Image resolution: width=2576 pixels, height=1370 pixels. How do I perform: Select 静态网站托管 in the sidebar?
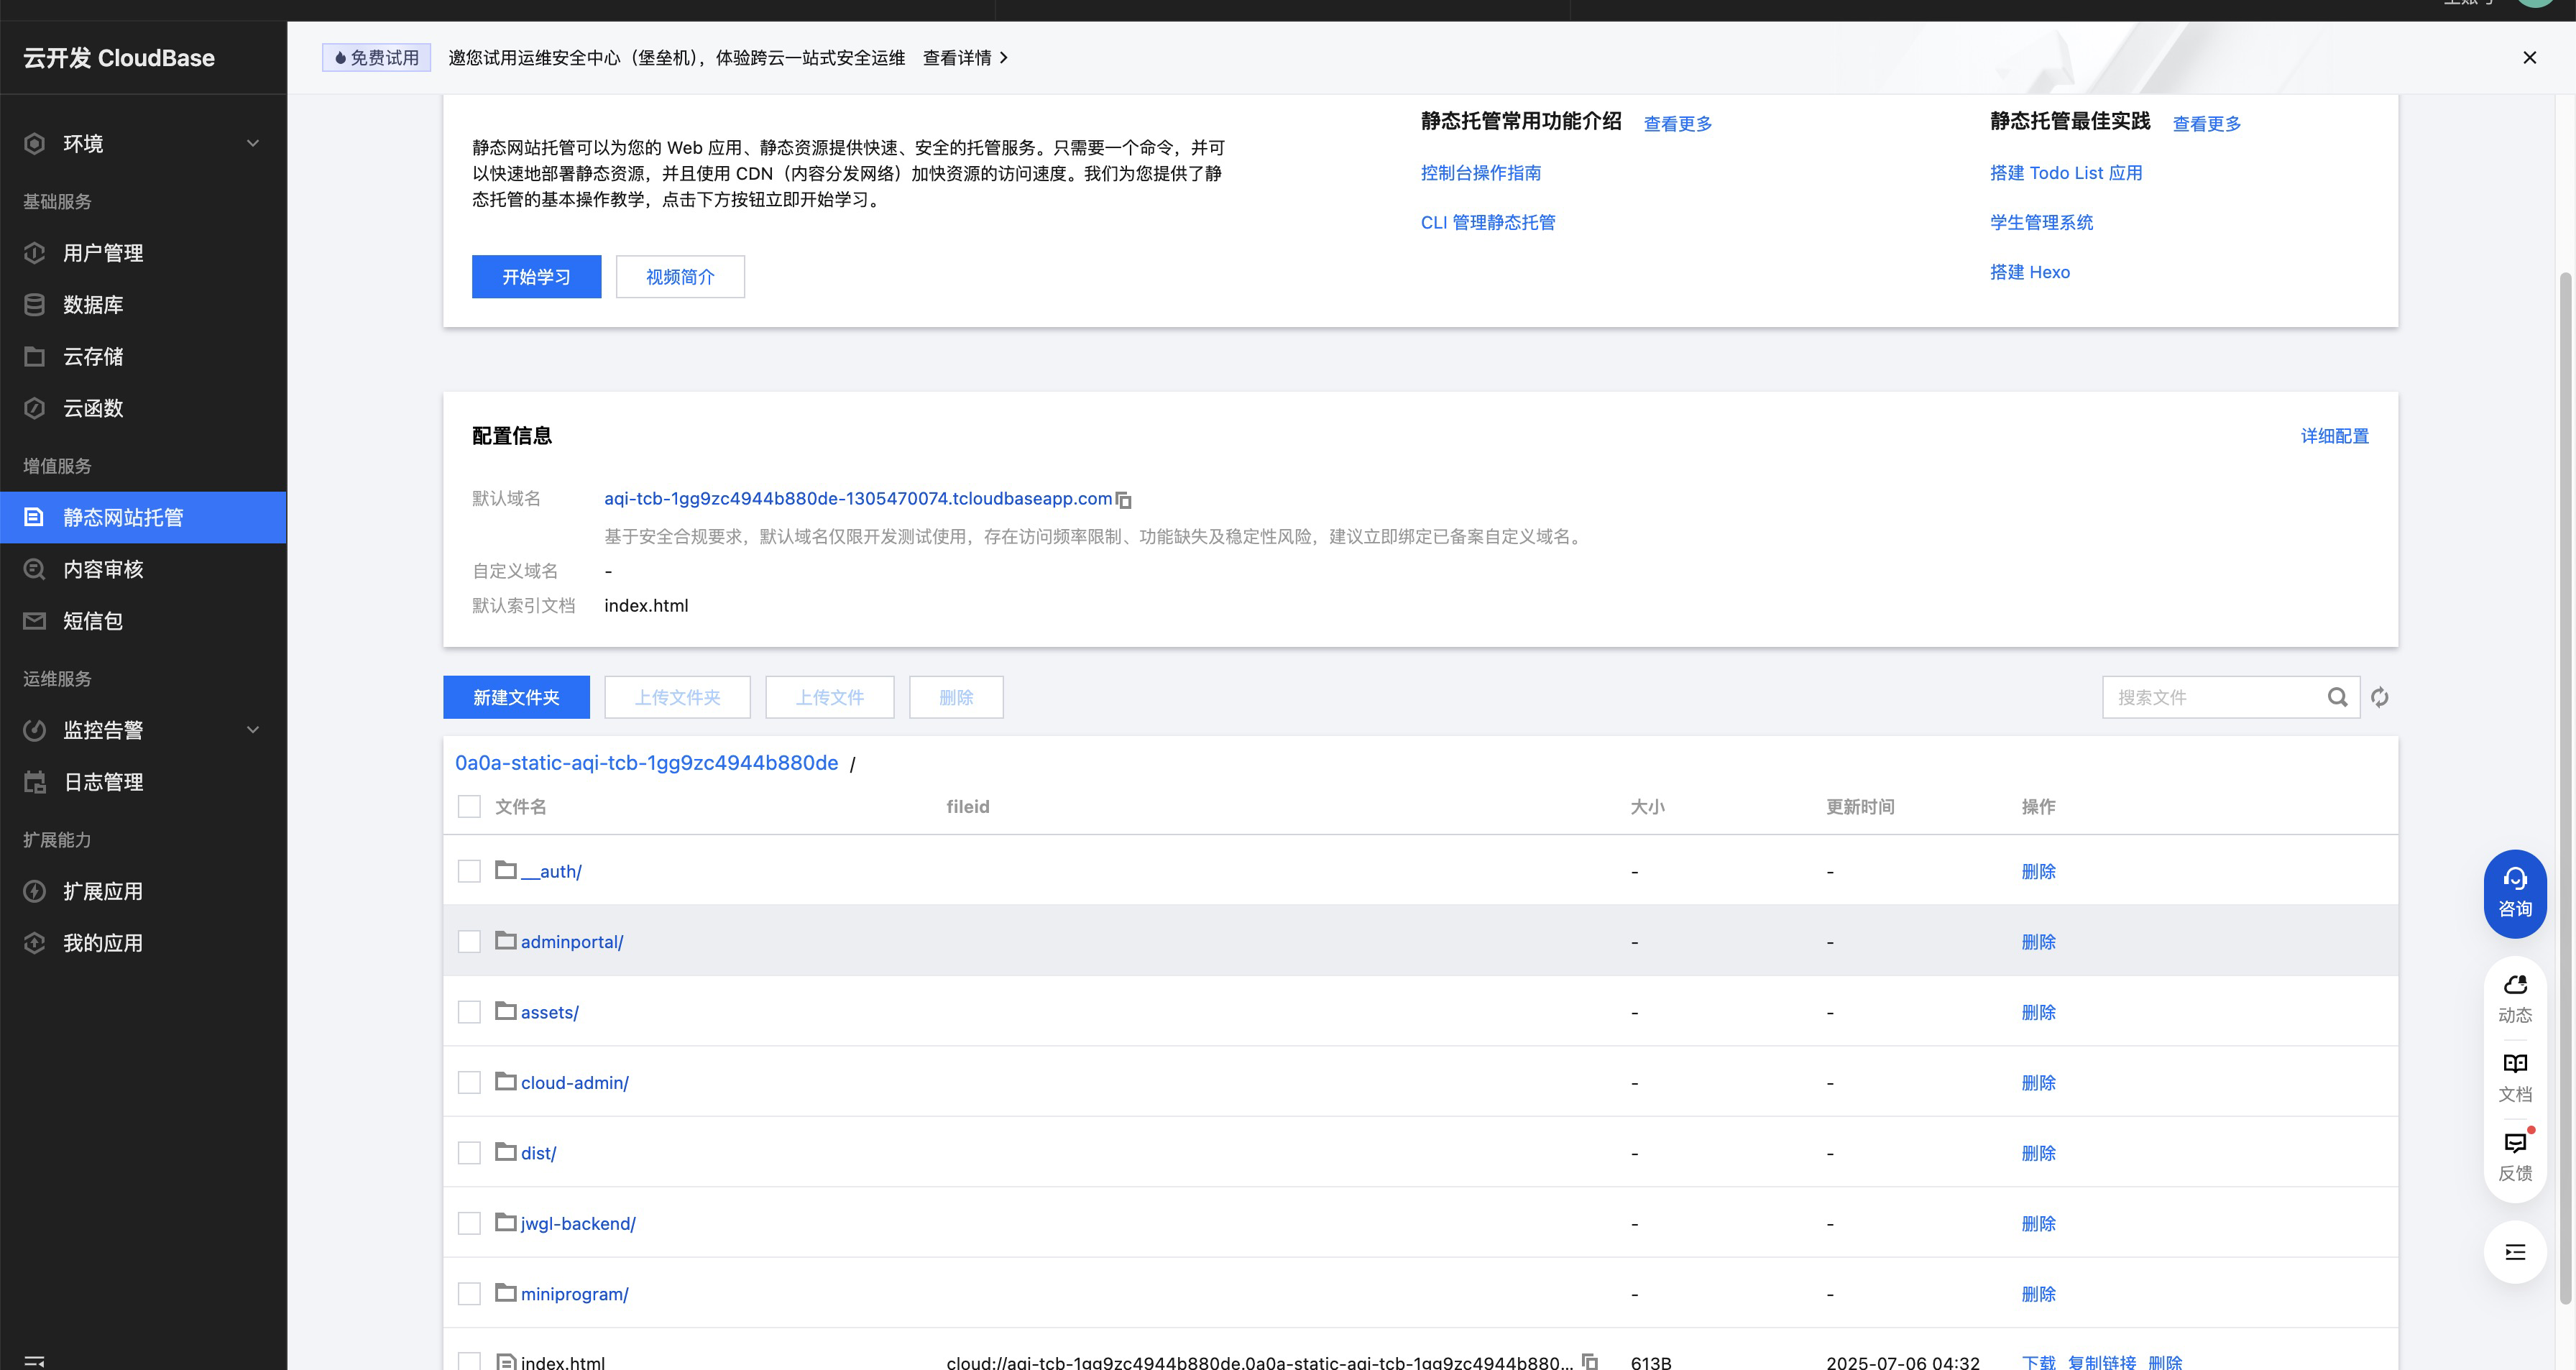pos(143,517)
